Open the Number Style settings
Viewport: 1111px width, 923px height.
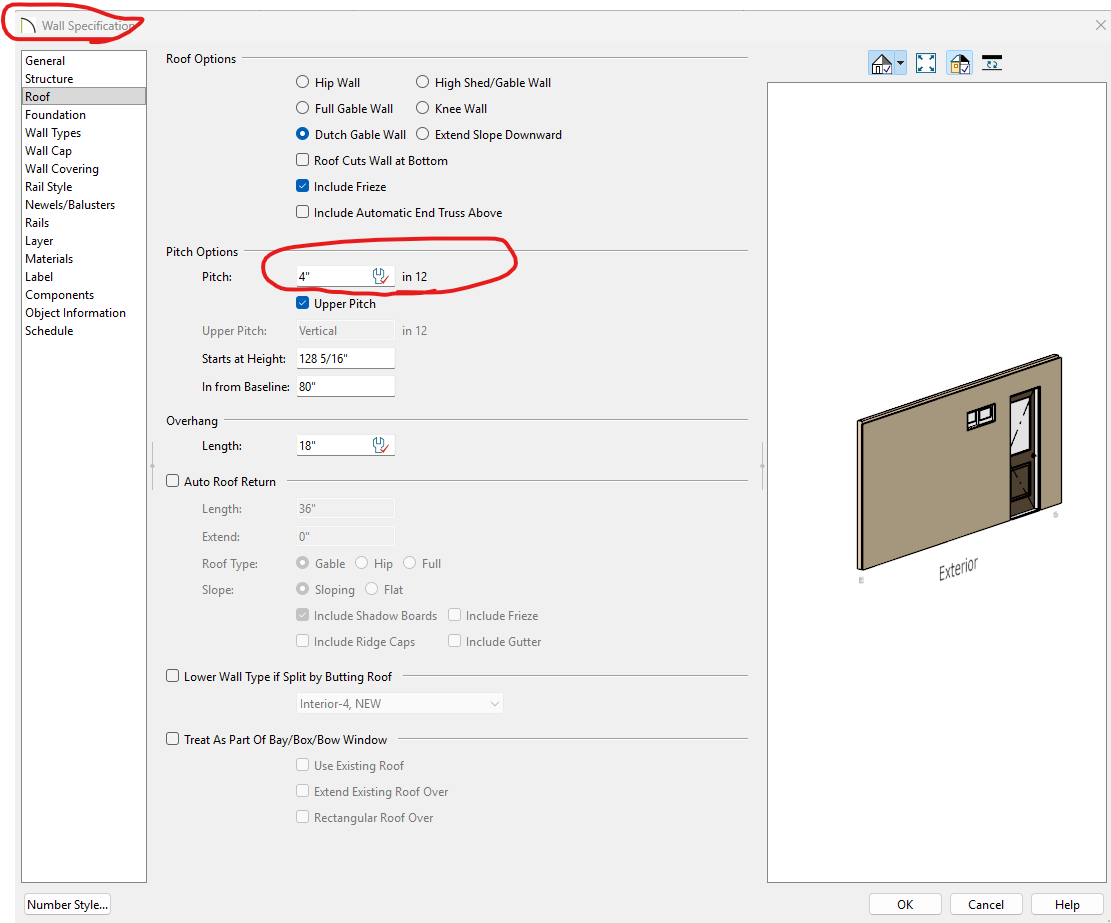coord(68,905)
